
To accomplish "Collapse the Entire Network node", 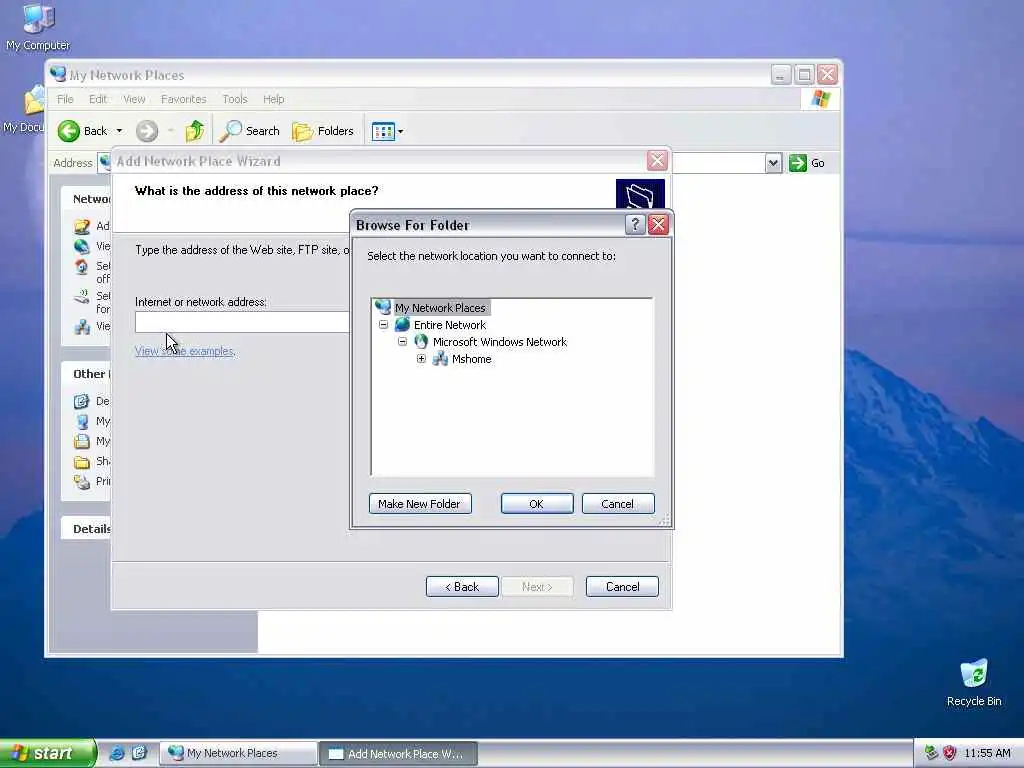I will (383, 325).
